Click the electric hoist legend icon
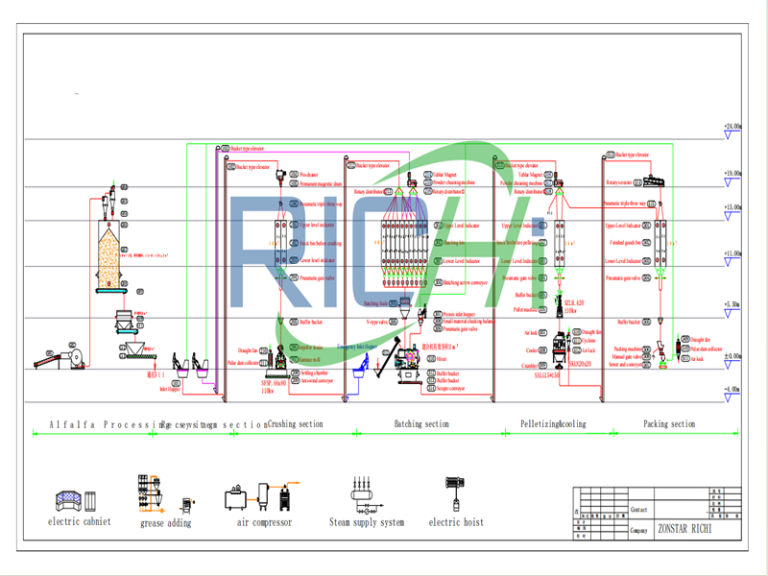Viewport: 768px width, 576px height. (x=454, y=494)
